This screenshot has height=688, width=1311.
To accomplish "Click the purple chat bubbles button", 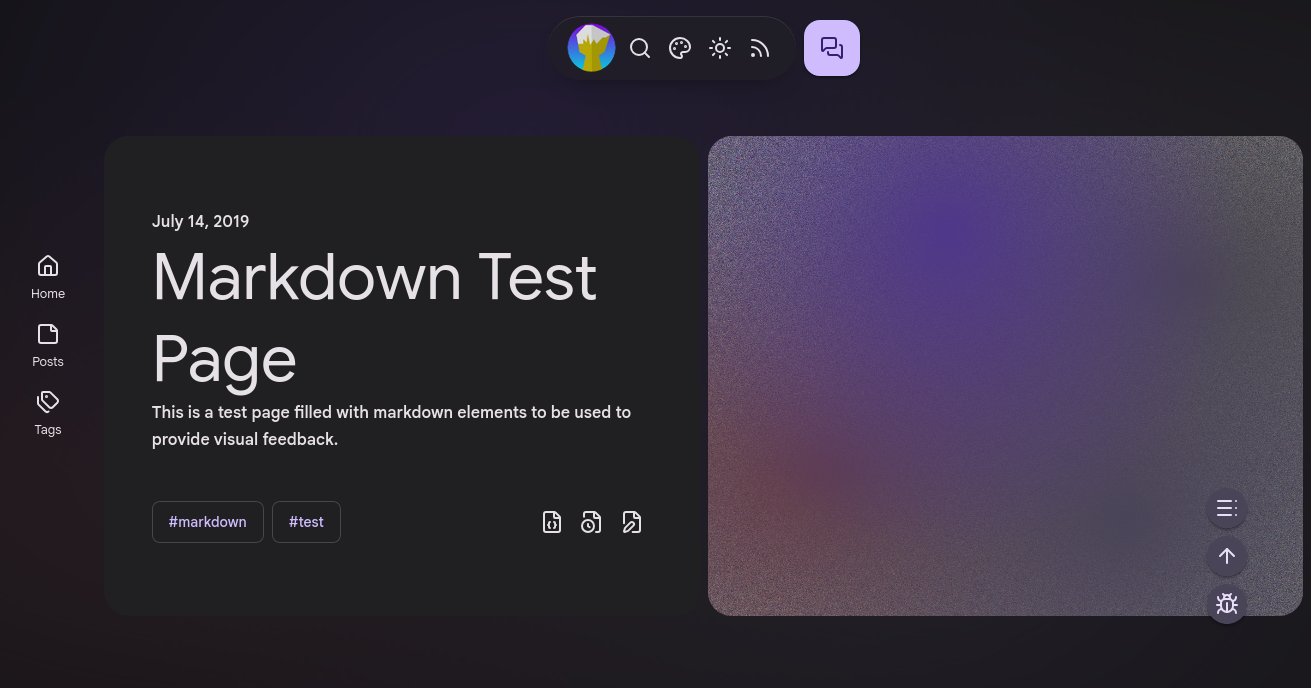I will [x=832, y=48].
